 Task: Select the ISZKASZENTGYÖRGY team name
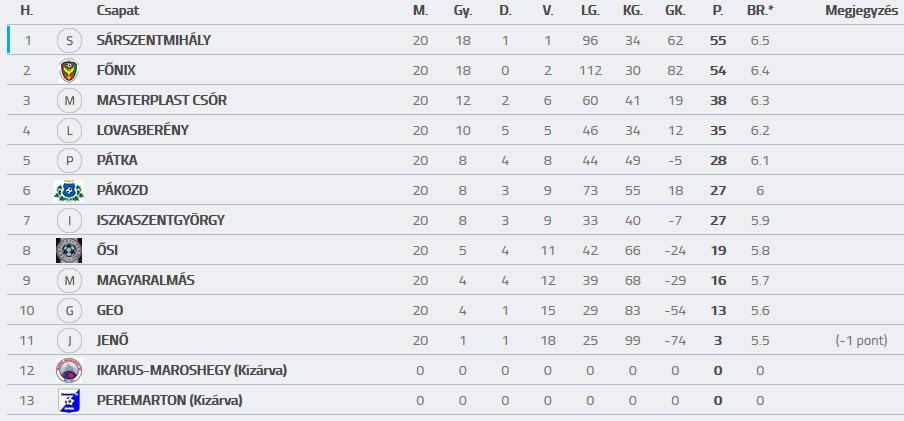pyautogui.click(x=161, y=220)
